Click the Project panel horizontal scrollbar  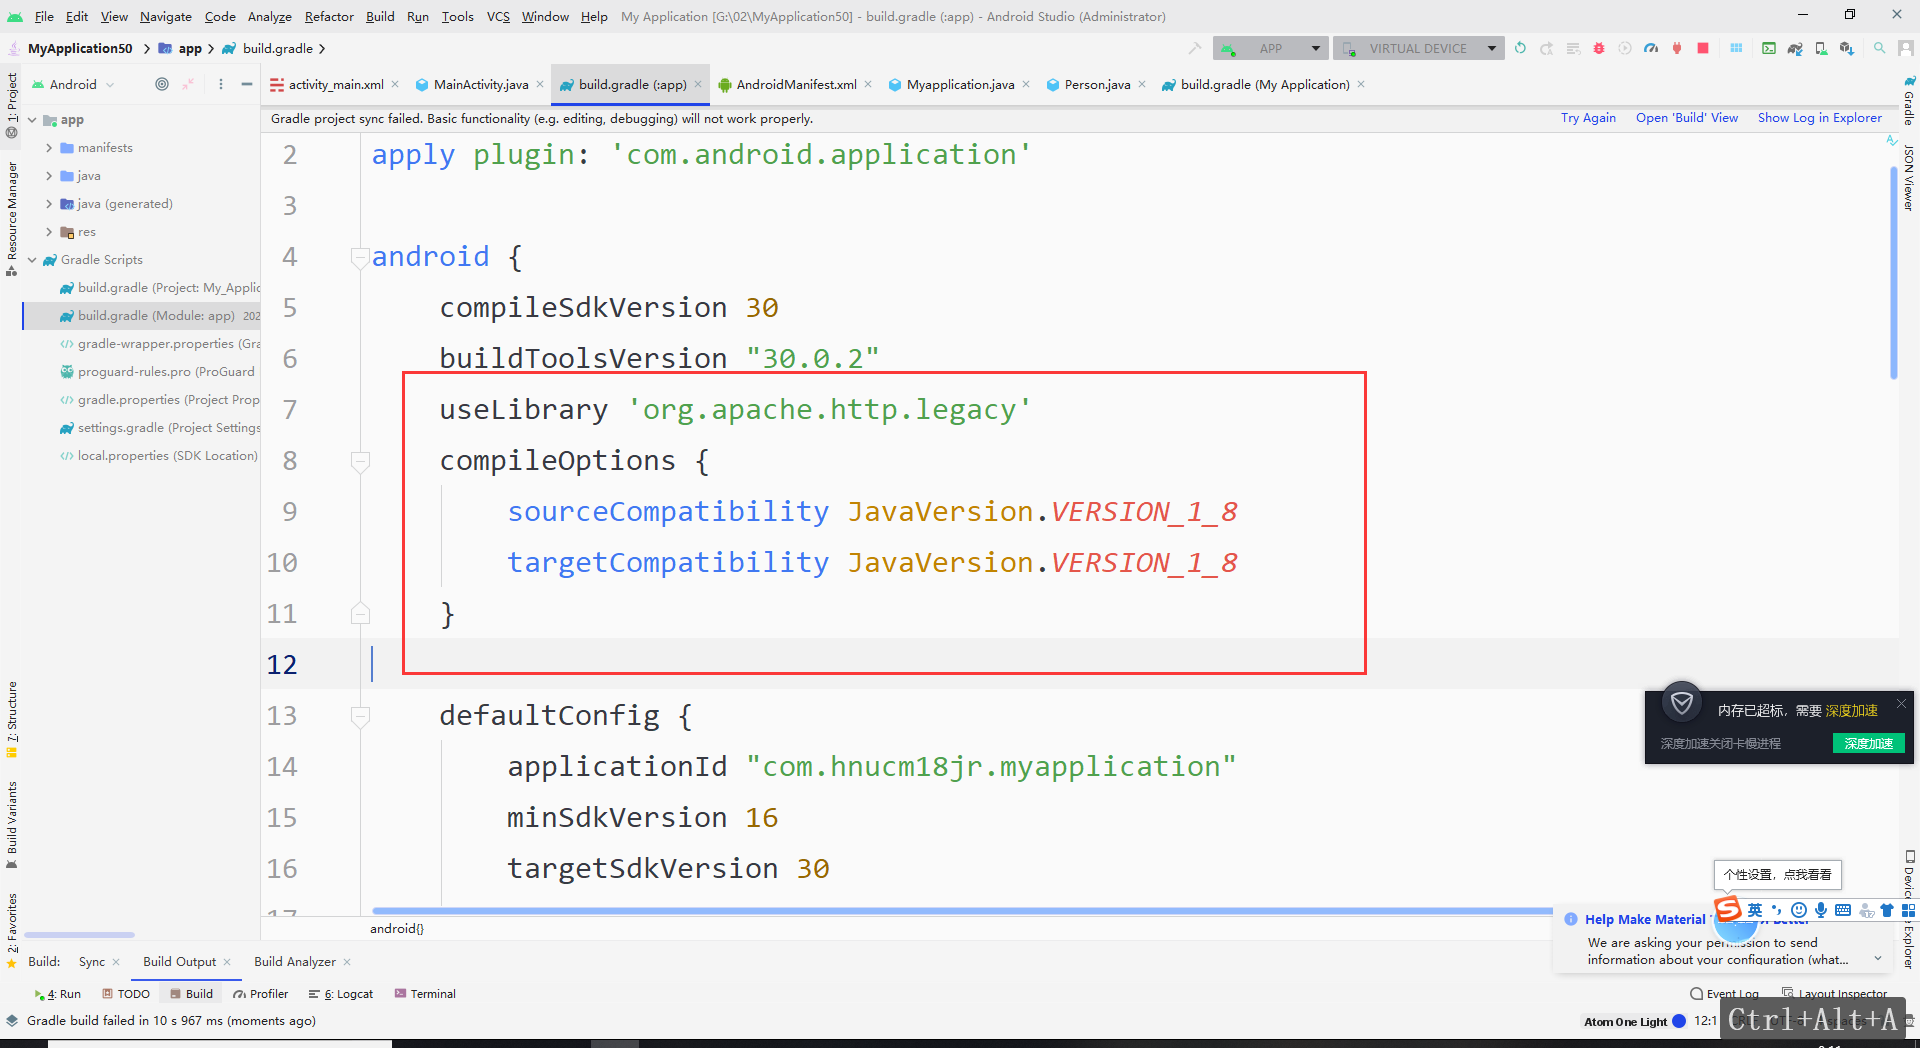(x=80, y=935)
